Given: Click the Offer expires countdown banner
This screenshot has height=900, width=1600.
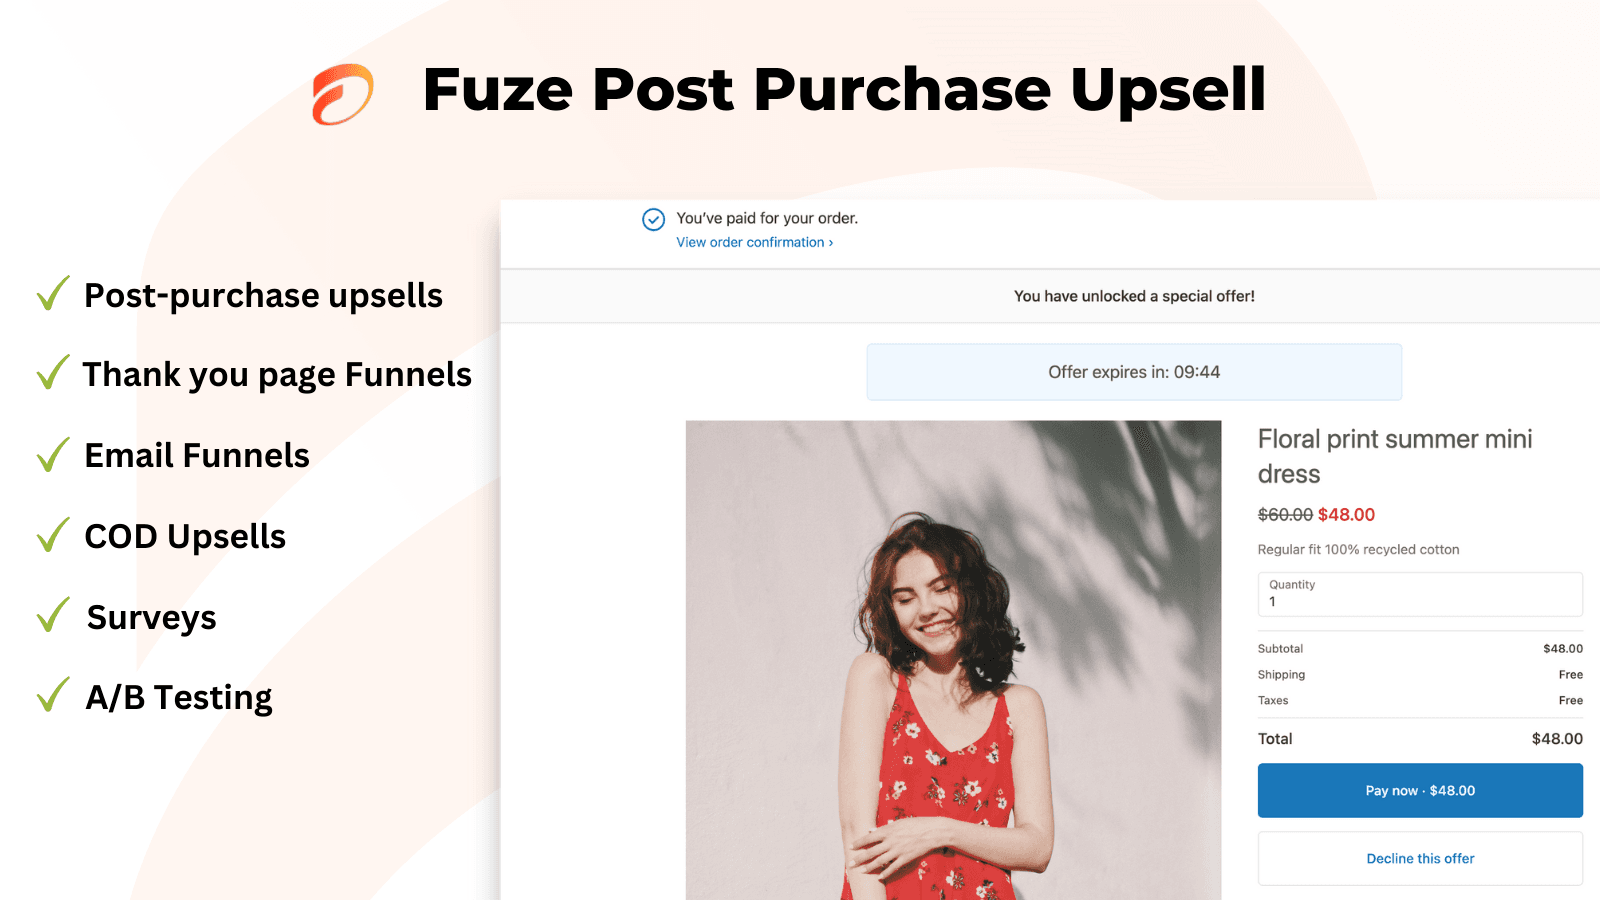Looking at the screenshot, I should 1134,372.
